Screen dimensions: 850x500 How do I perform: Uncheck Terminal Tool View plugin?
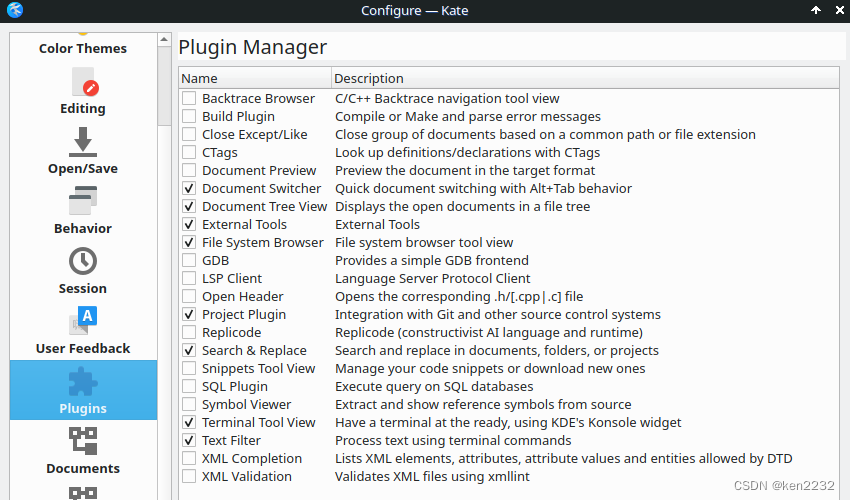click(189, 422)
